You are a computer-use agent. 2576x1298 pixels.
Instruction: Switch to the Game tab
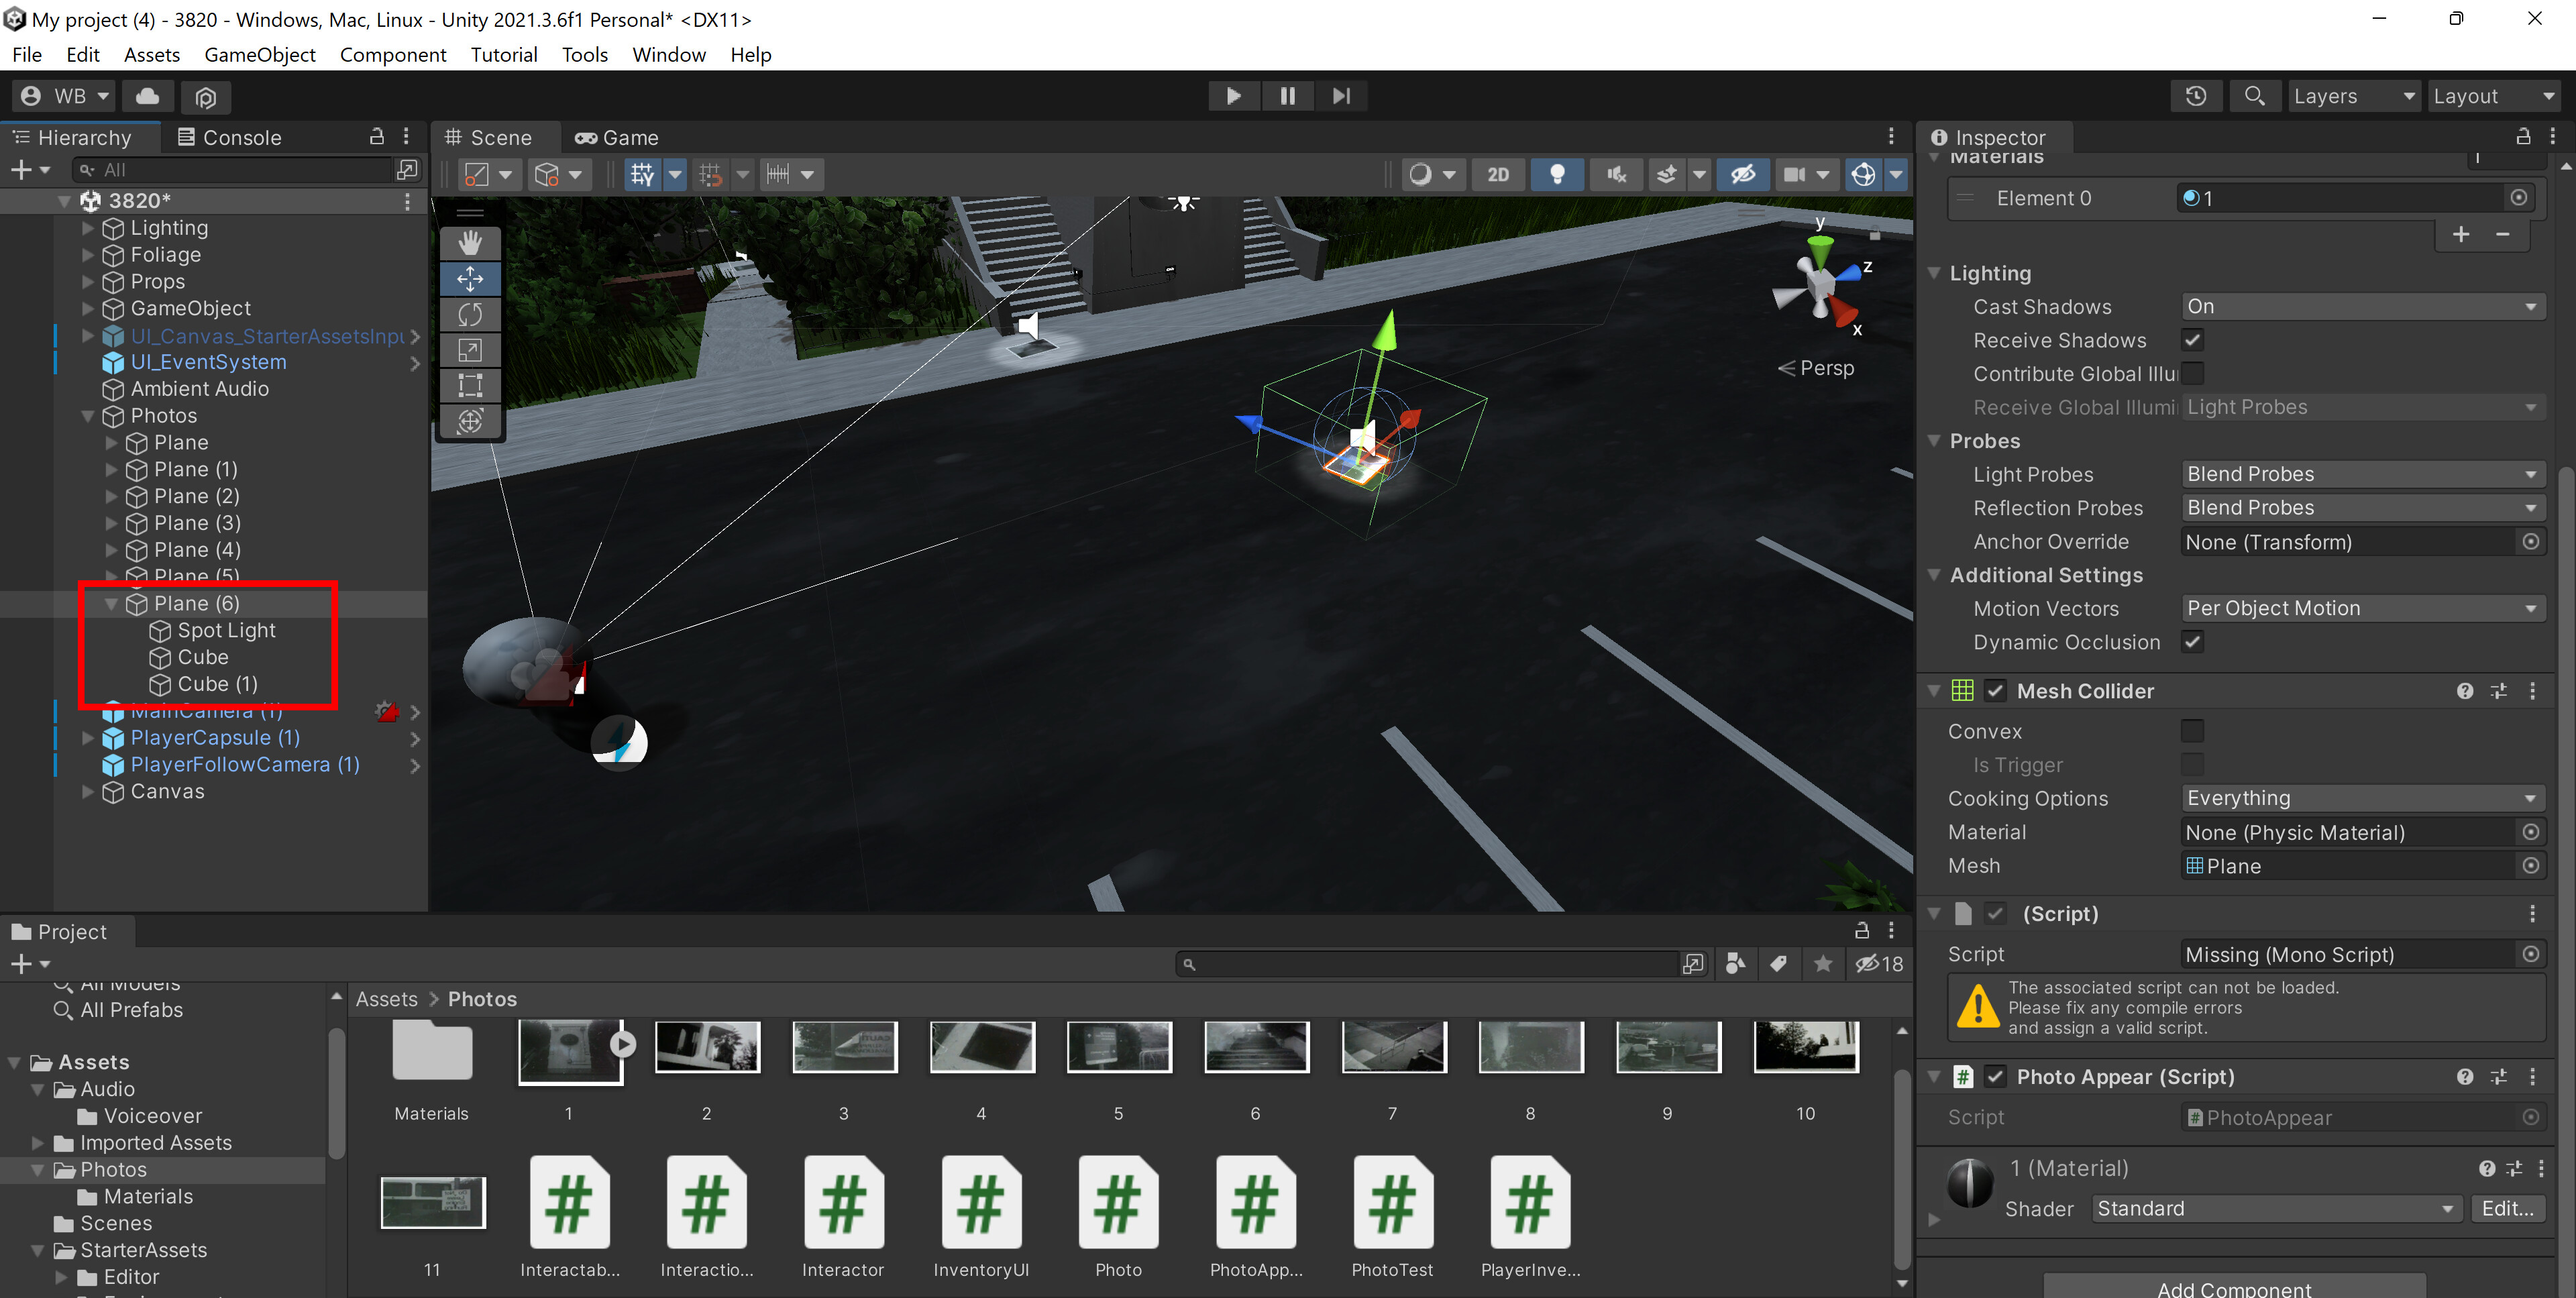[616, 137]
